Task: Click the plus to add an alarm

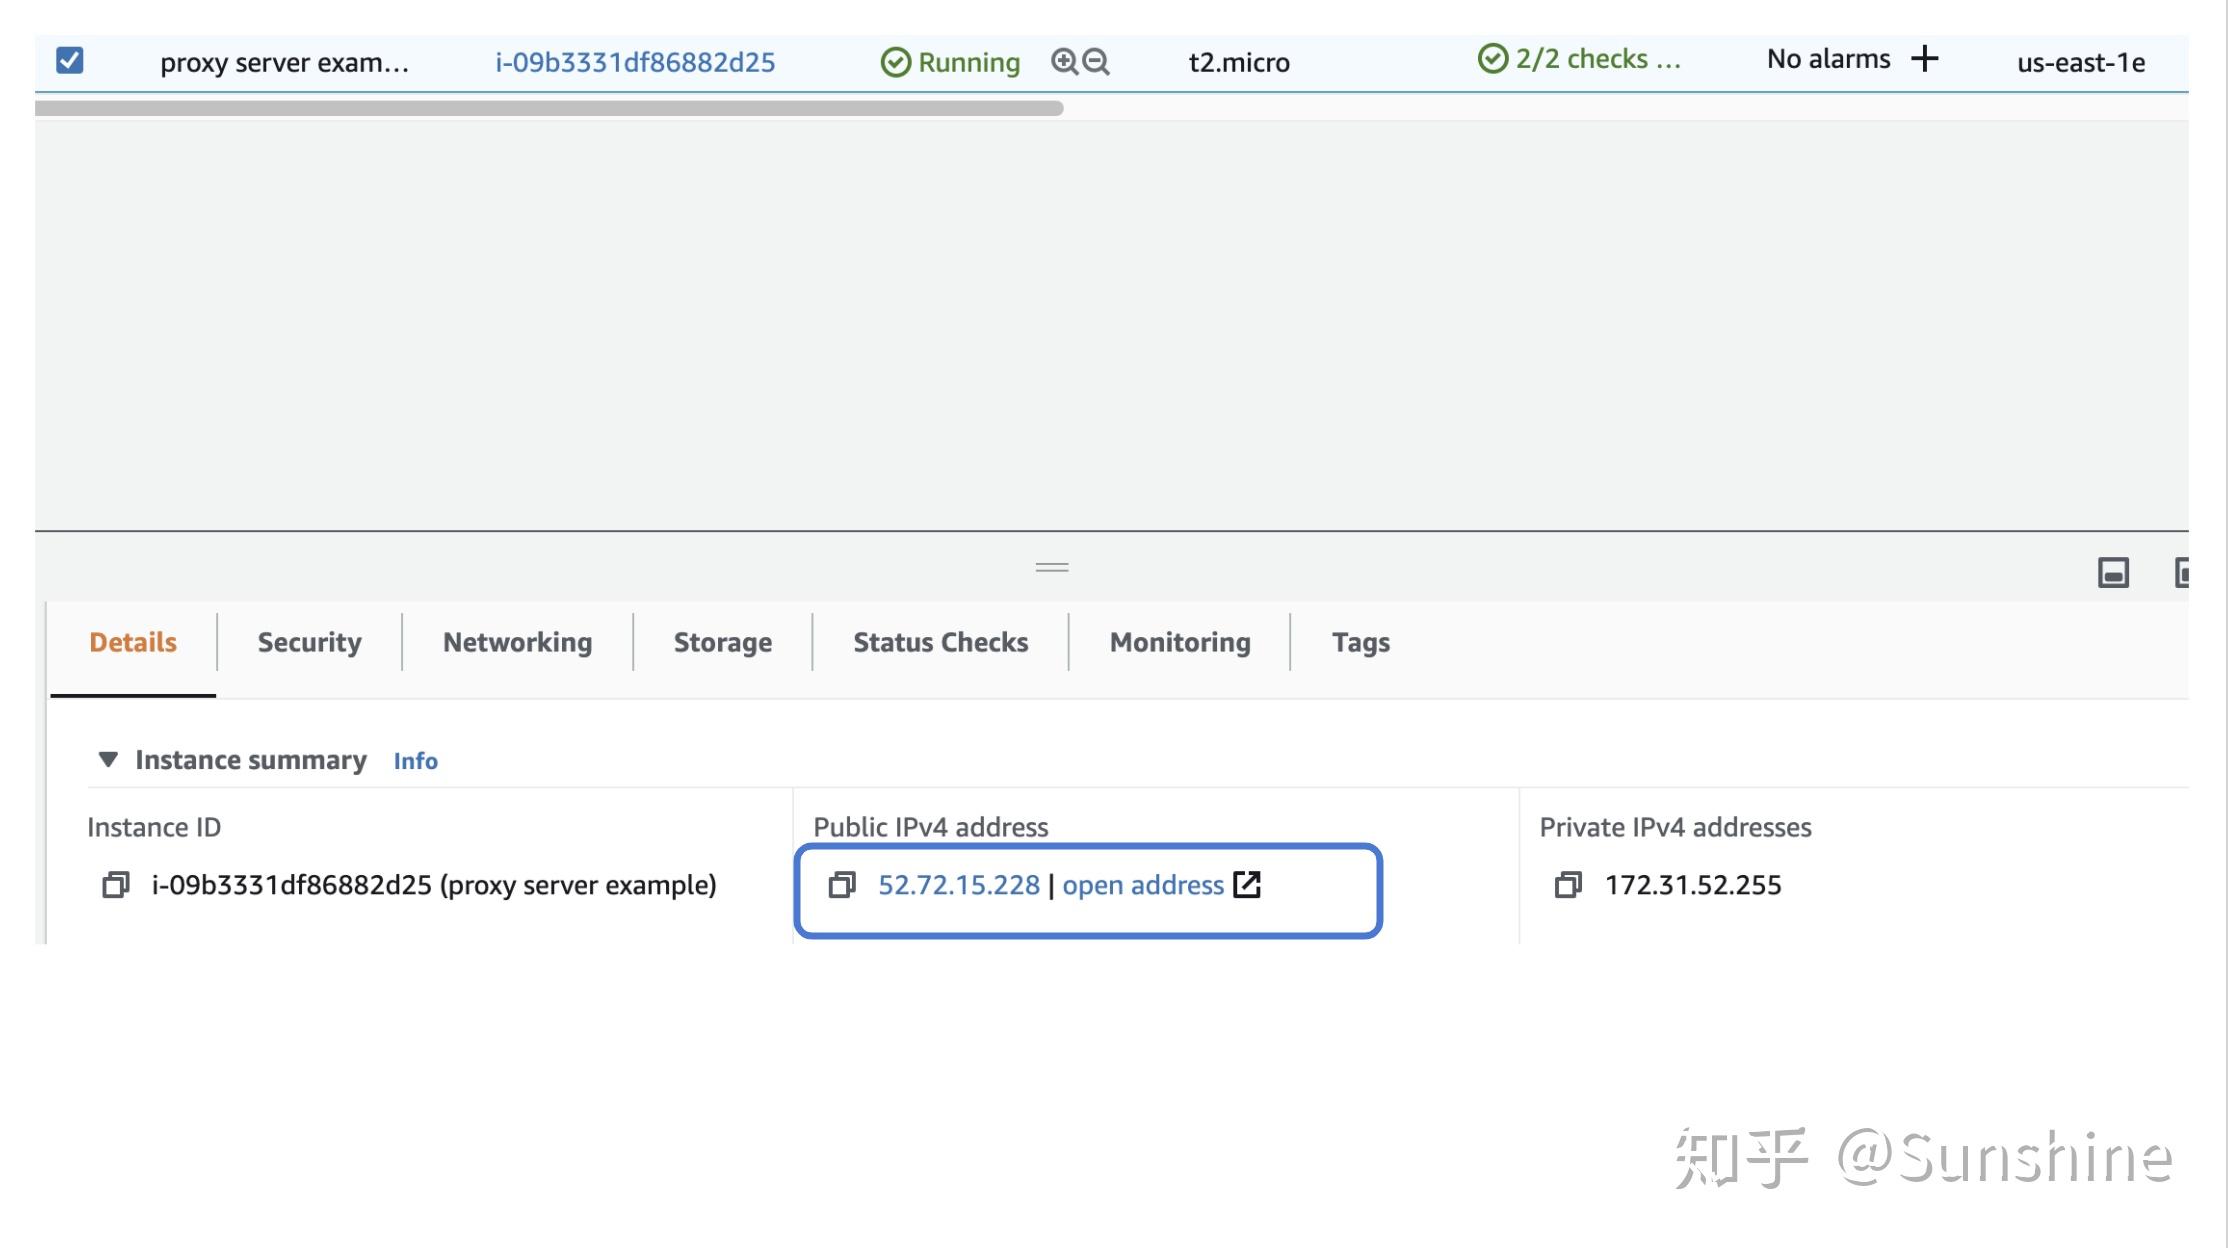Action: [x=1925, y=59]
